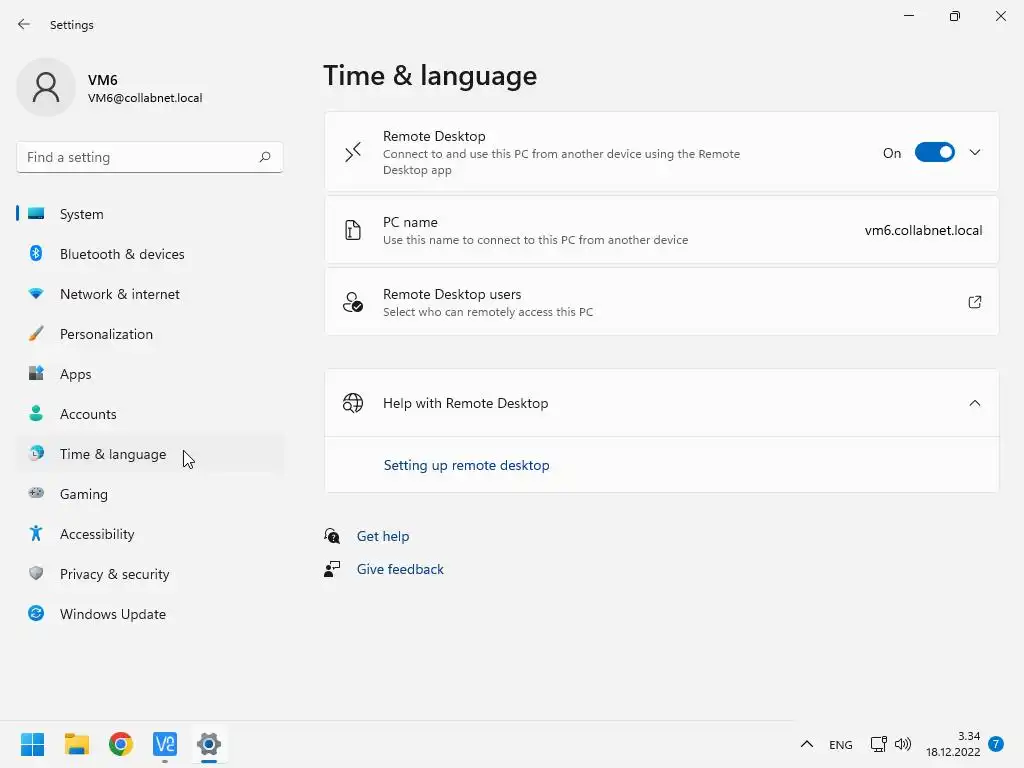Go to Accounts settings

pos(88,414)
